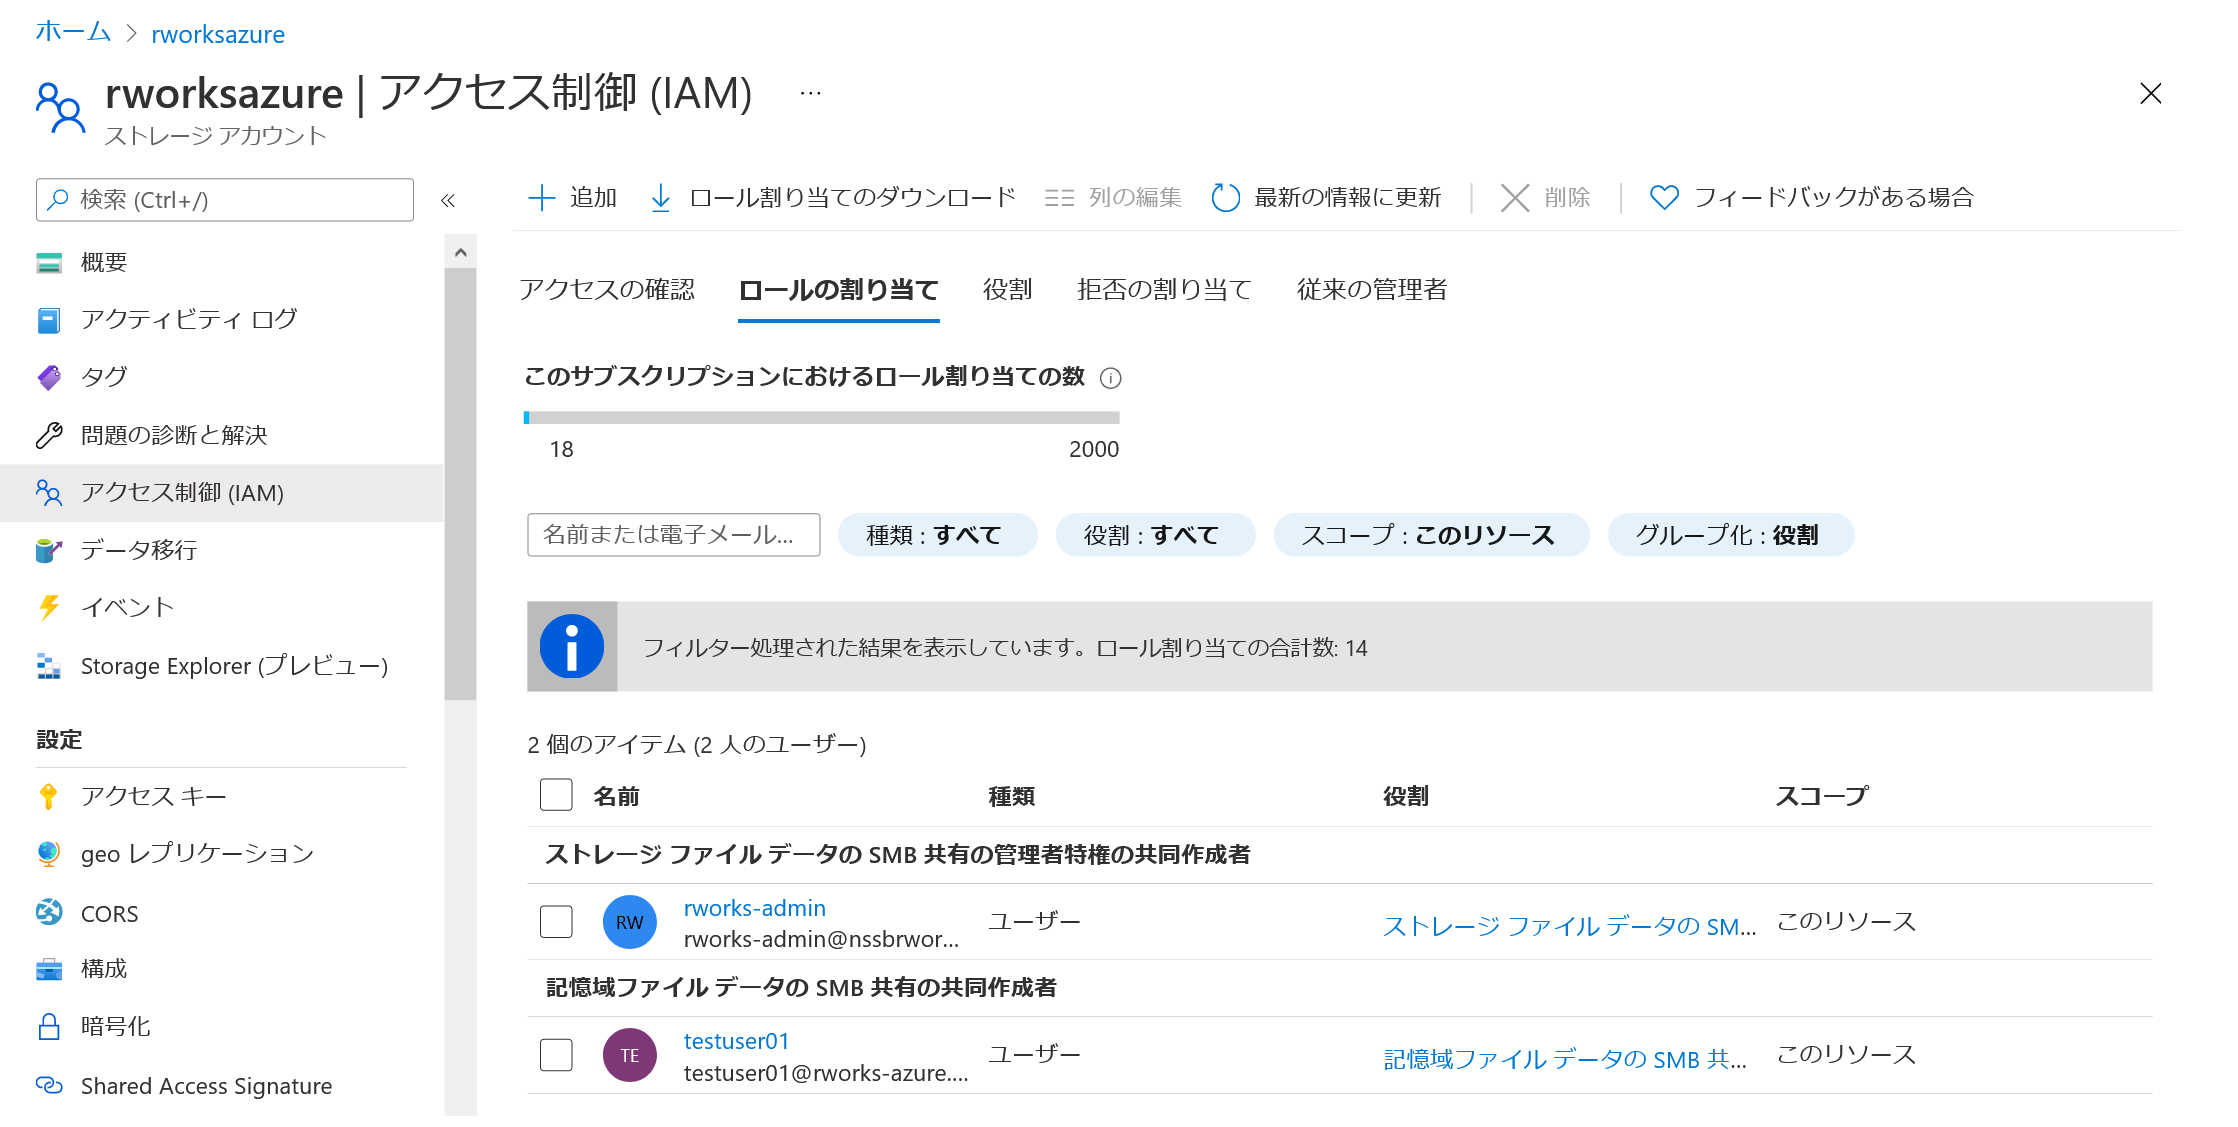The height and width of the screenshot is (1127, 2238).
Task: Click the heart icon for フィードバック
Action: click(1664, 198)
